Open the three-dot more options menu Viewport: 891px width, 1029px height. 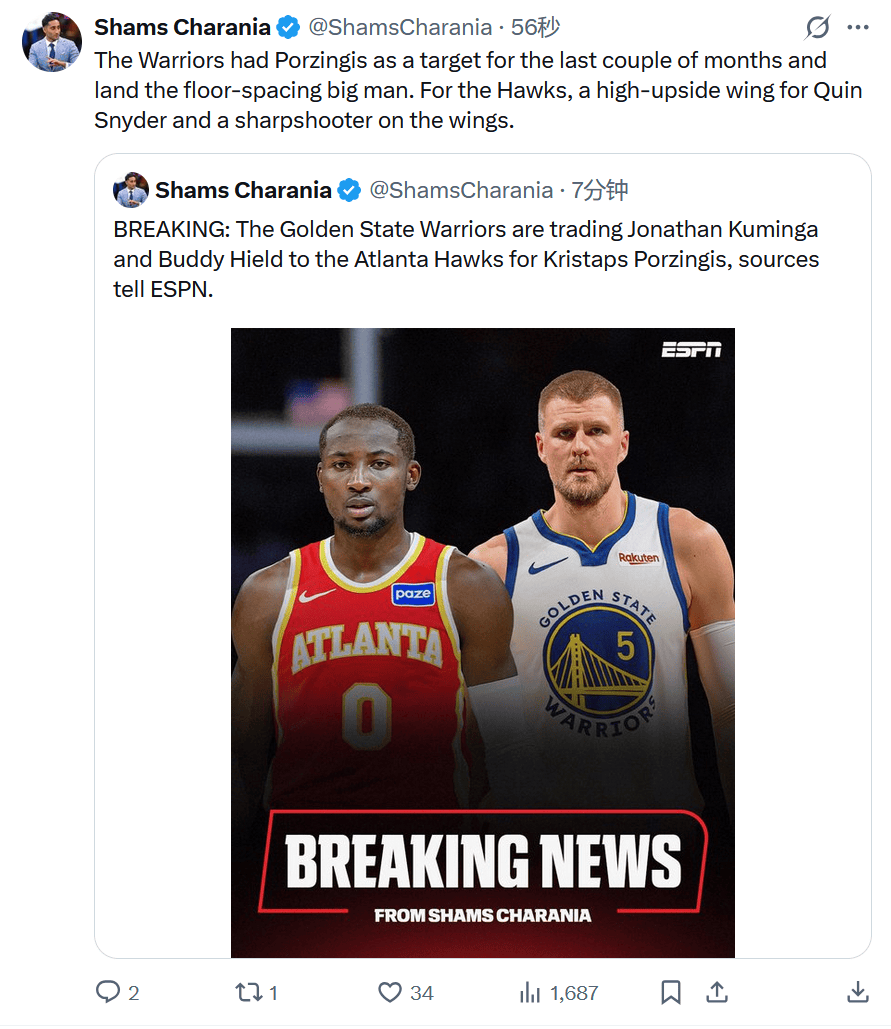point(858,27)
